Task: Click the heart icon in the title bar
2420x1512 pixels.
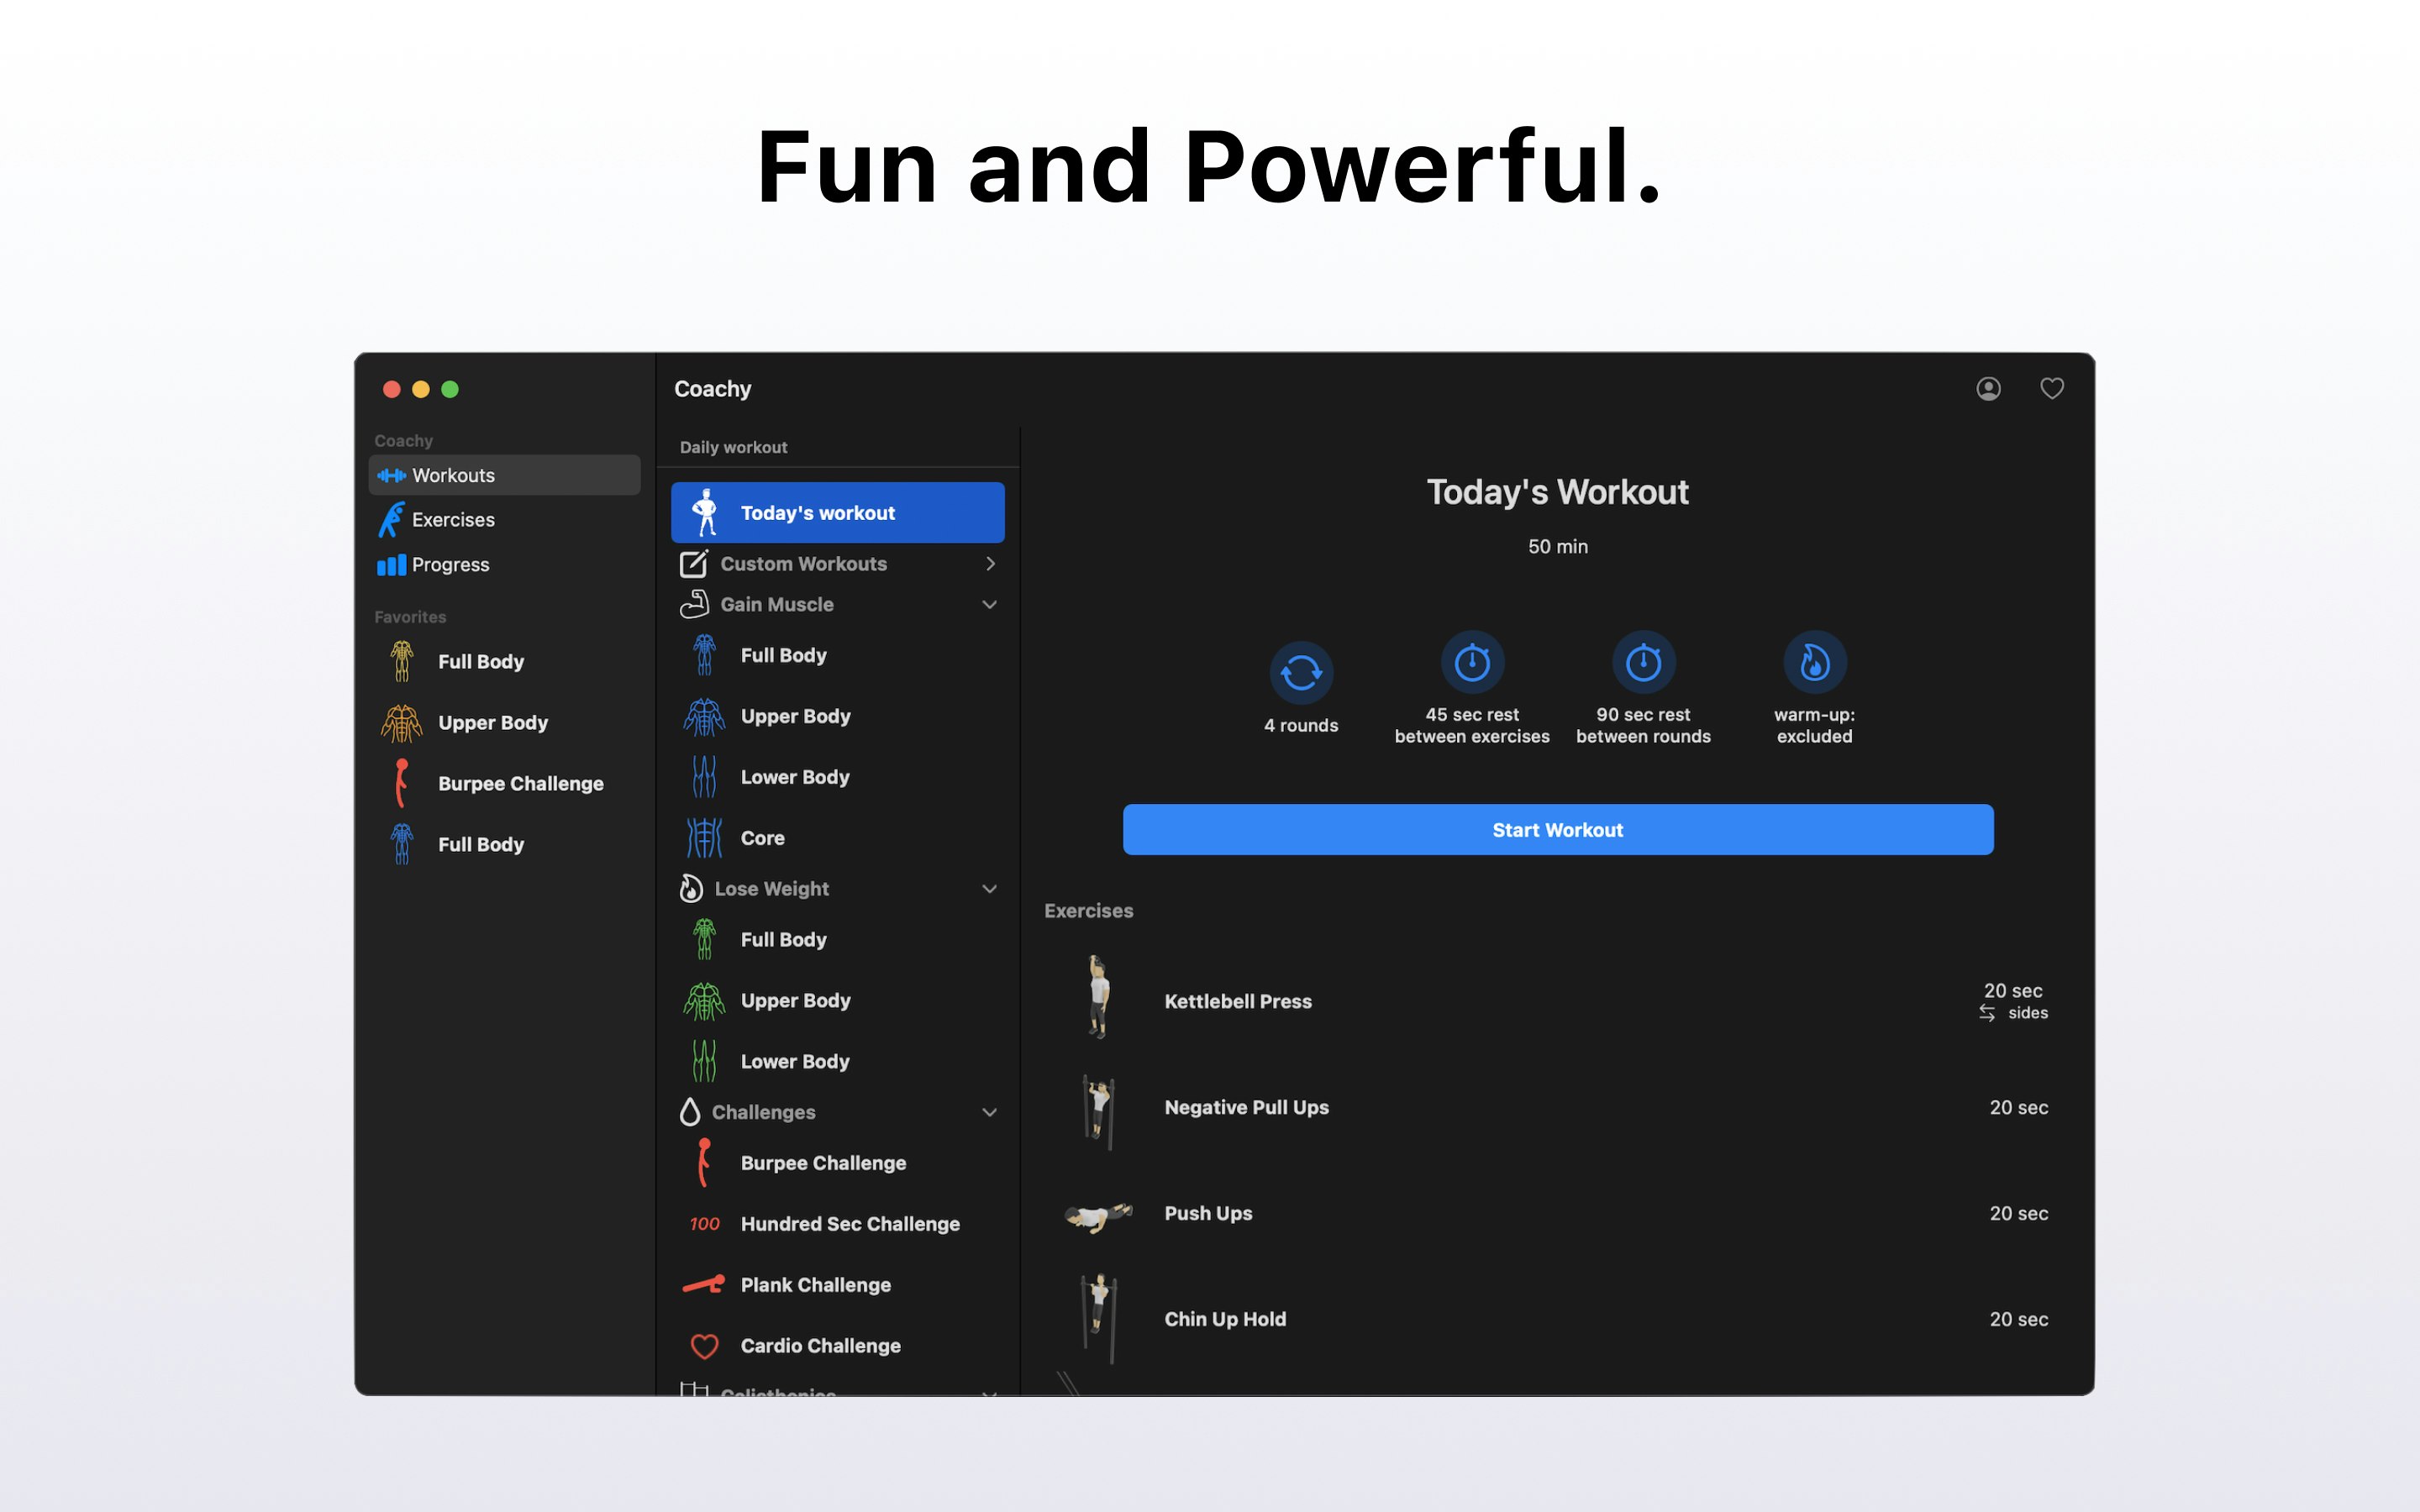Action: [x=2053, y=388]
